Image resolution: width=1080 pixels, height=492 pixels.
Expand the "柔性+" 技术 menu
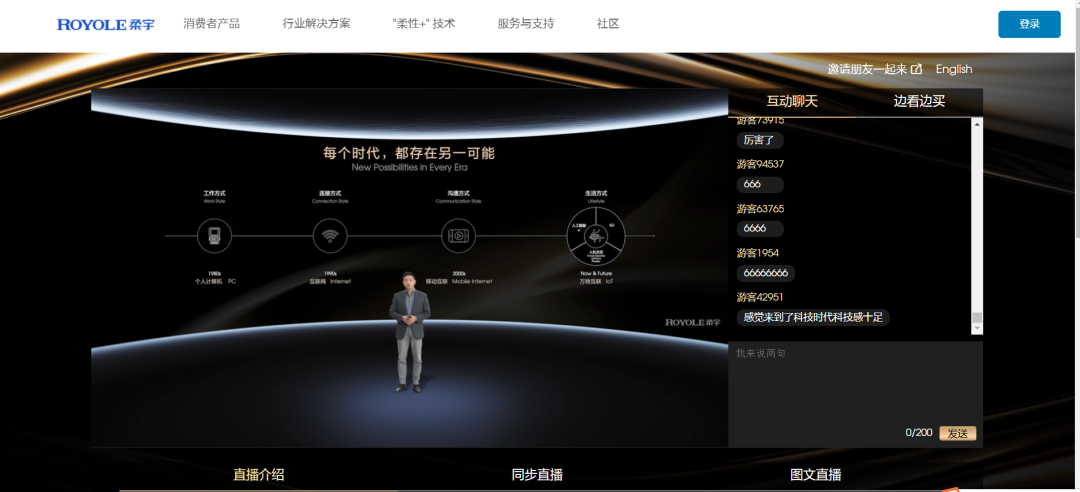[x=424, y=24]
